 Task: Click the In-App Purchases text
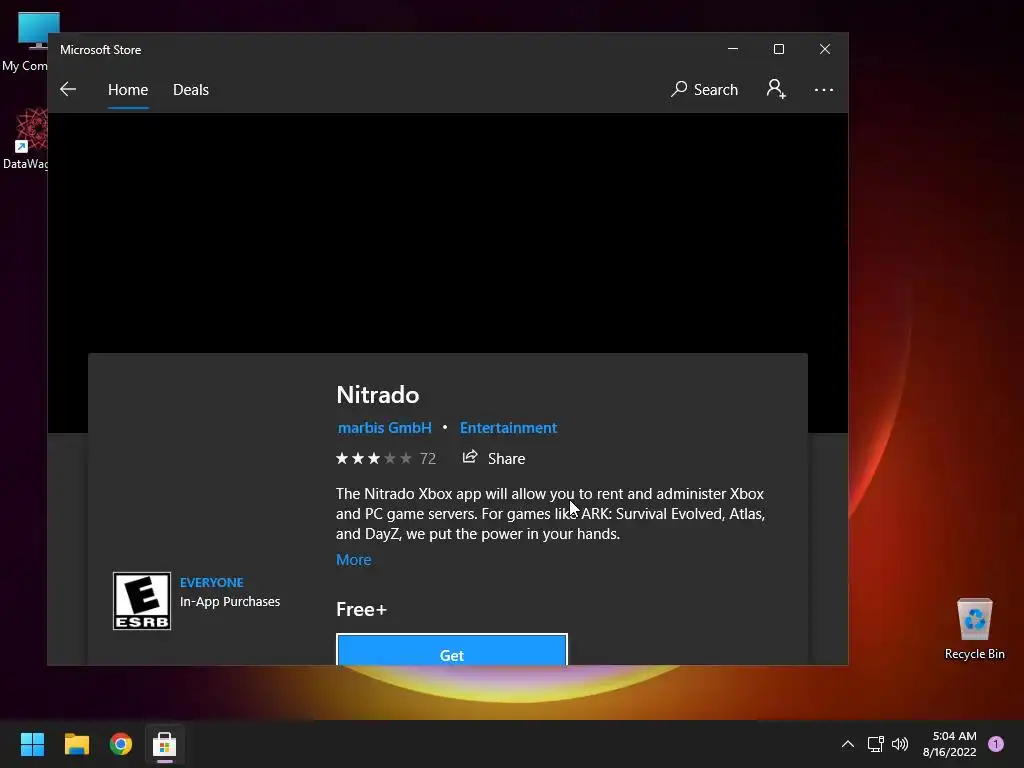pyautogui.click(x=230, y=601)
